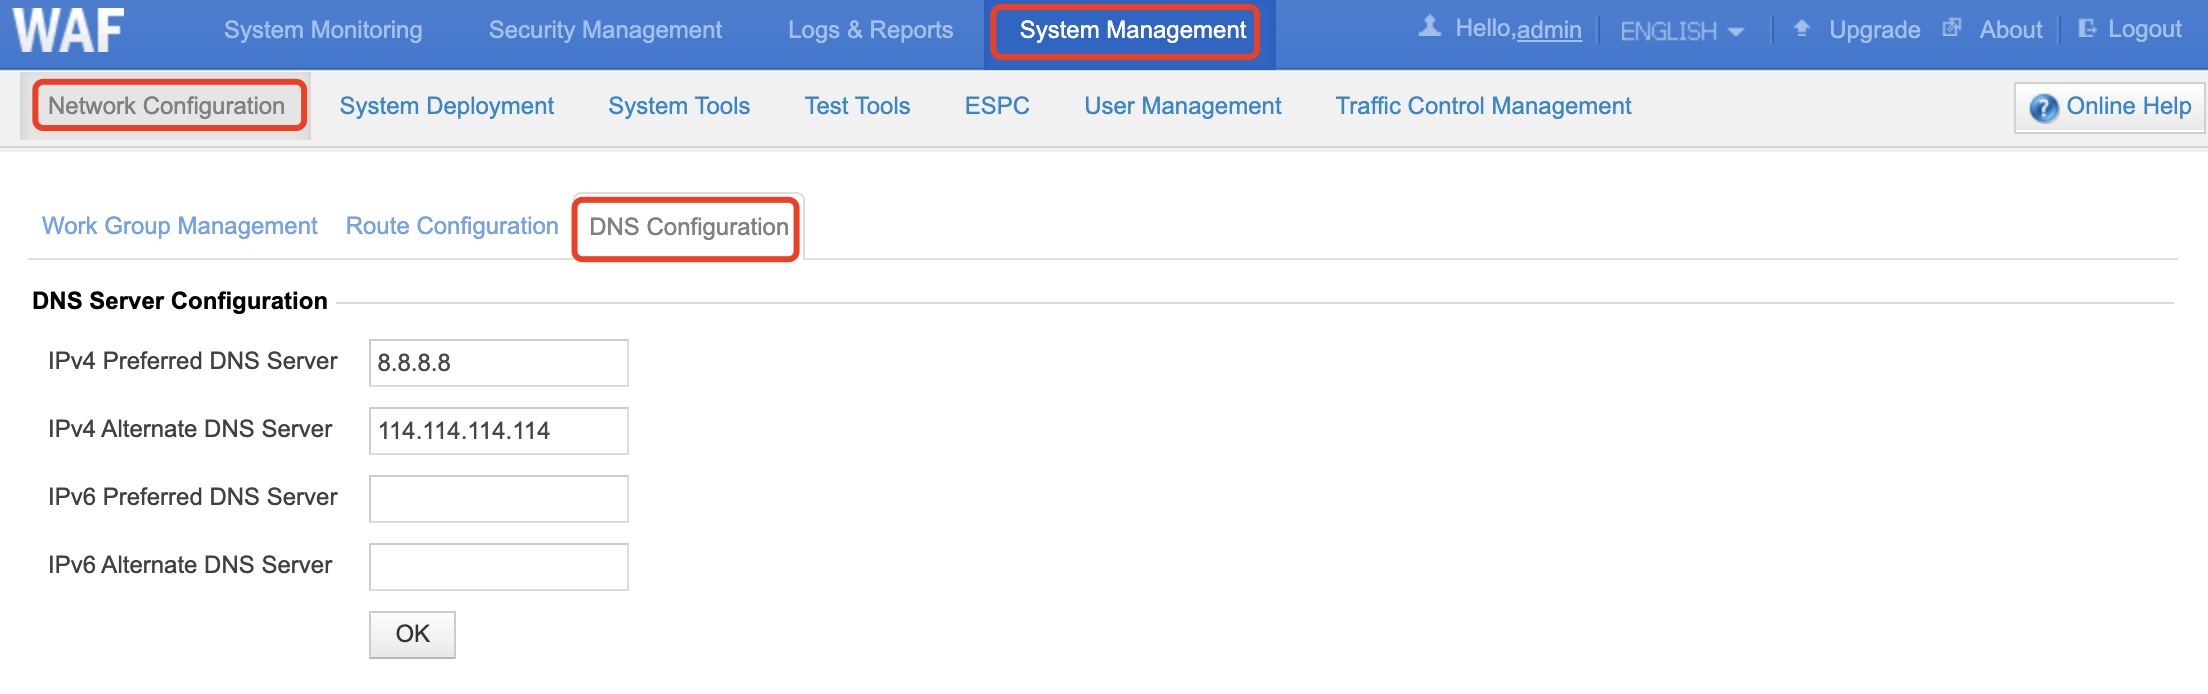The image size is (2208, 694).
Task: Switch to Route Configuration tab
Action: point(452,226)
